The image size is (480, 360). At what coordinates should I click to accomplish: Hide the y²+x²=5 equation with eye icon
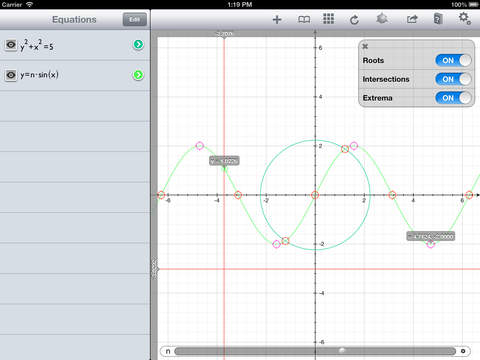coord(11,45)
